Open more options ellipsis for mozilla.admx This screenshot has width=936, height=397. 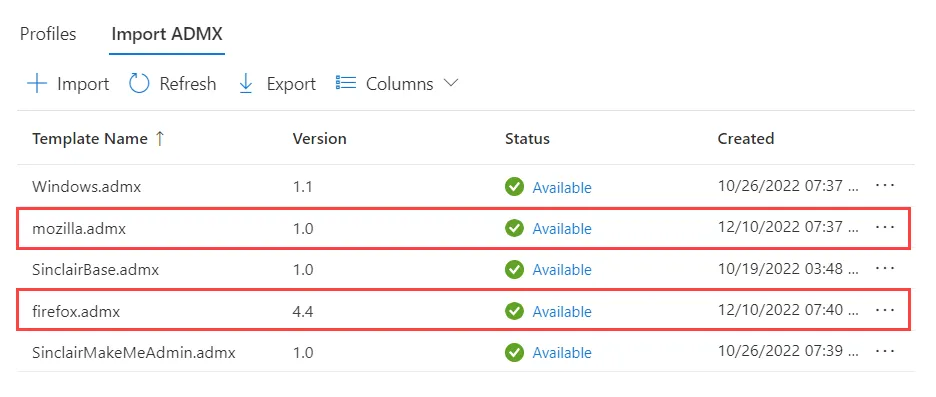click(x=885, y=227)
